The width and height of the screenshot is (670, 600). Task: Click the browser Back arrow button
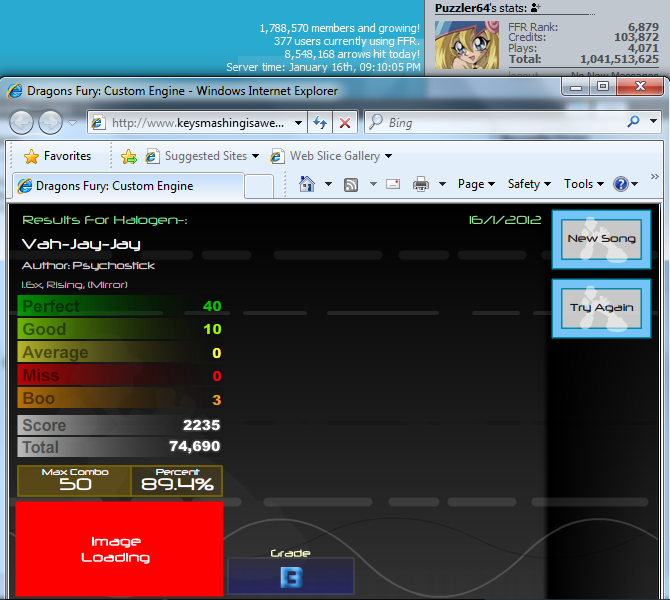[22, 123]
